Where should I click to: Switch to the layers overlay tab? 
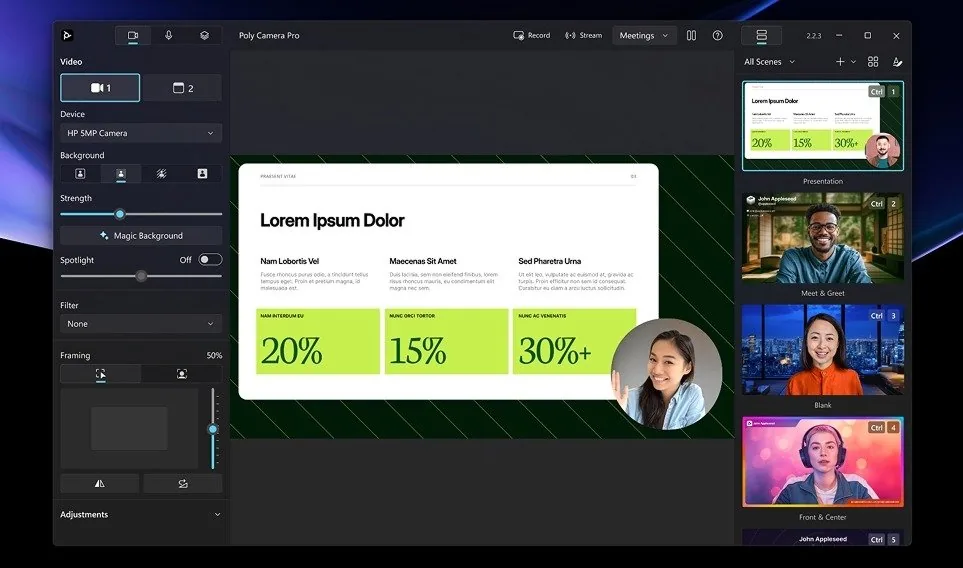pos(205,36)
